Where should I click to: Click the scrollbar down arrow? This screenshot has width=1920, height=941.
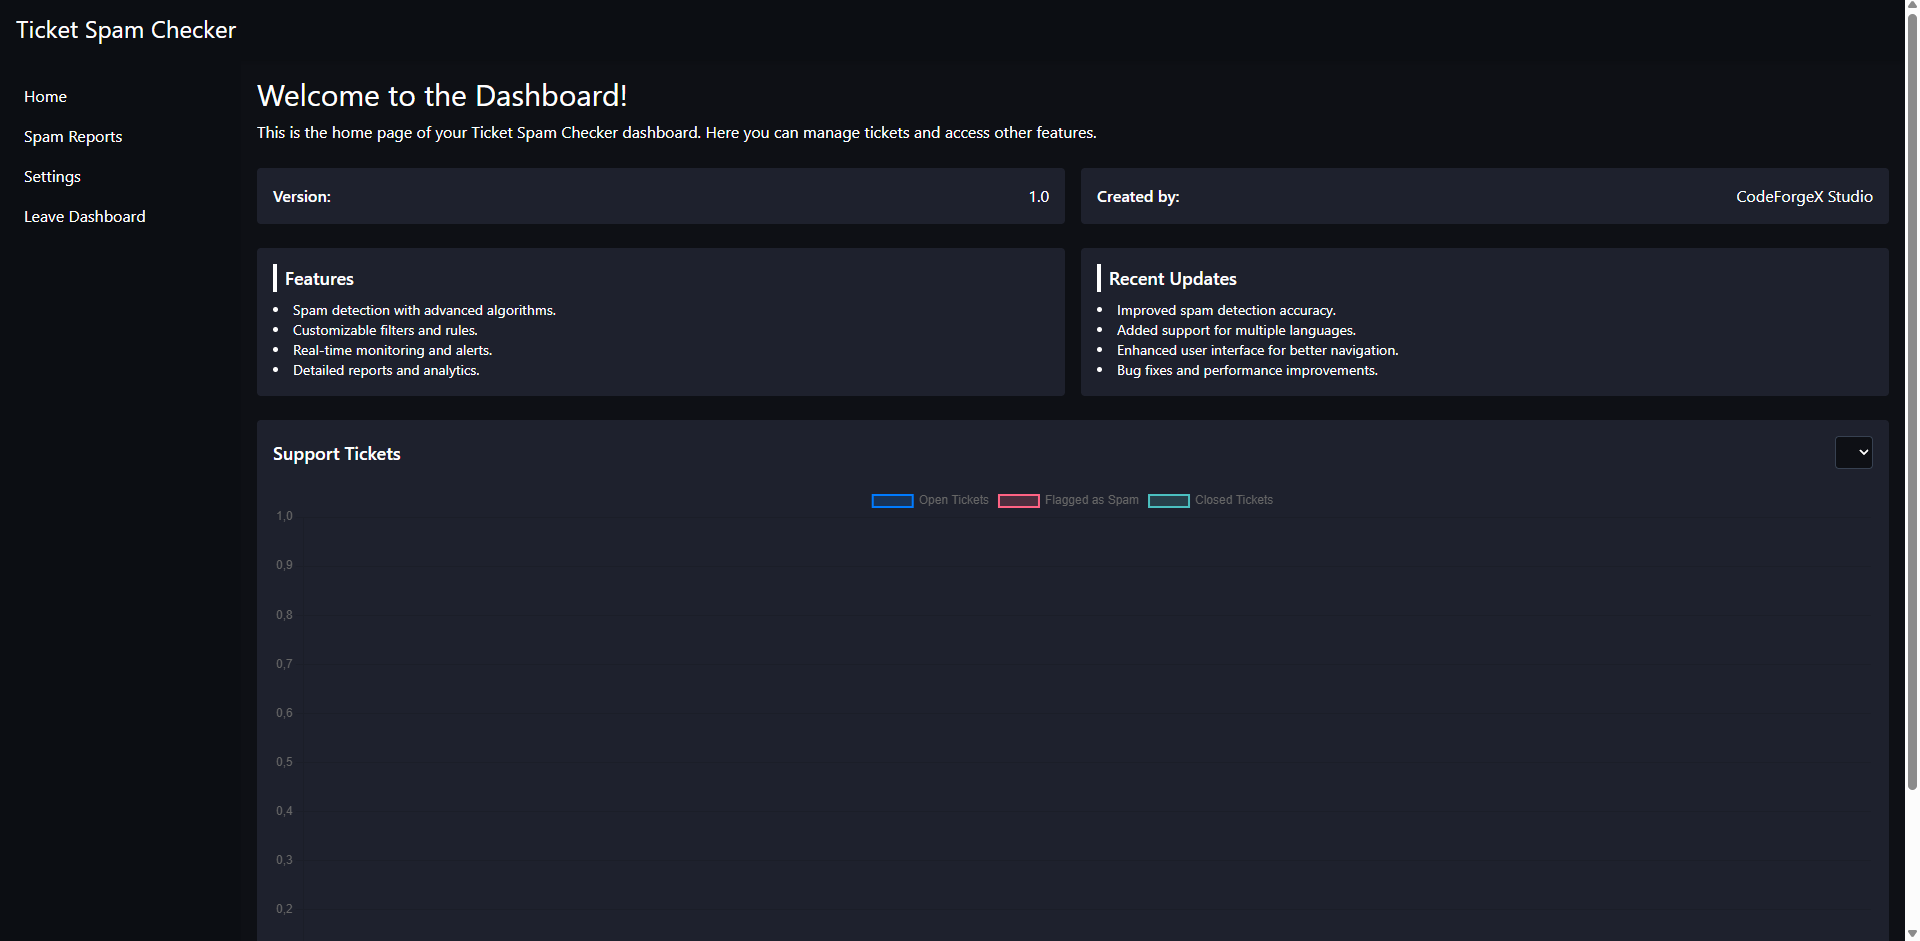(x=1912, y=934)
